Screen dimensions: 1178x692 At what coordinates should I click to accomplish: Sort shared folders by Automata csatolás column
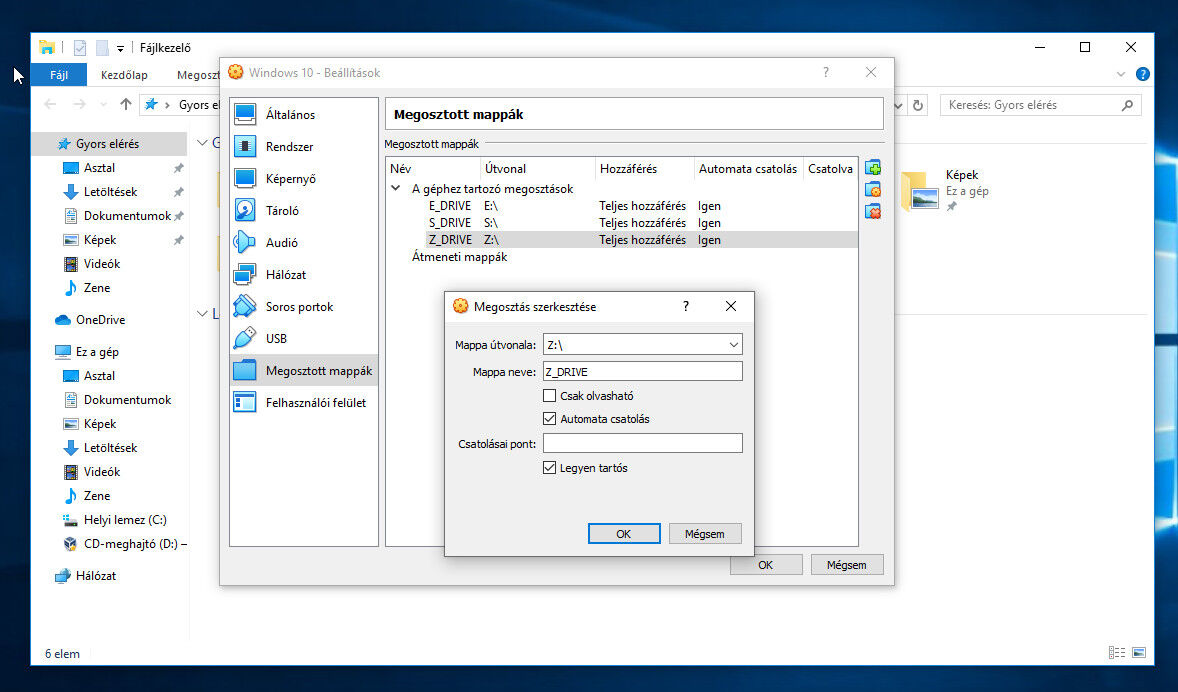(748, 168)
